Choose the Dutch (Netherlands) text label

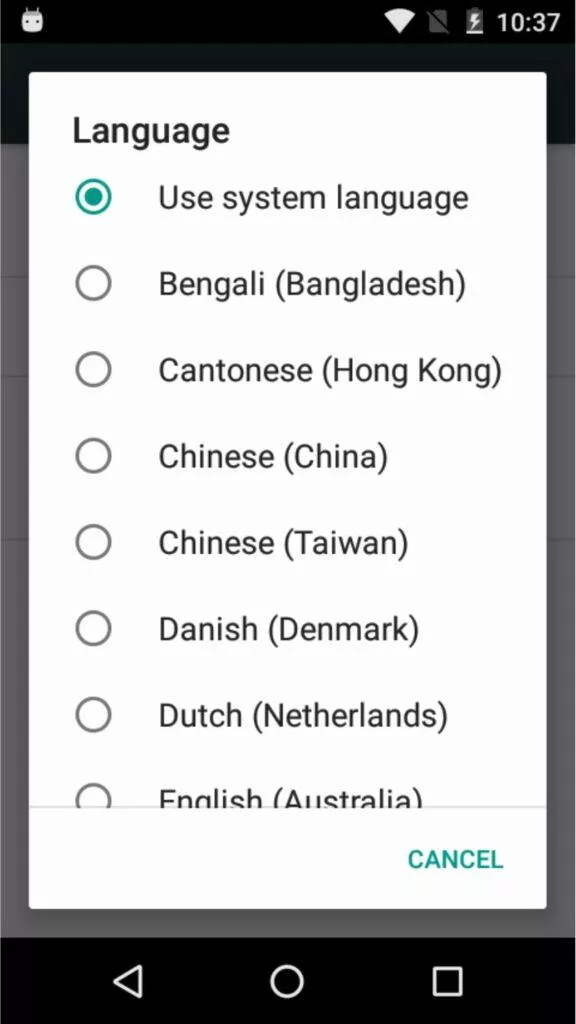pyautogui.click(x=303, y=715)
